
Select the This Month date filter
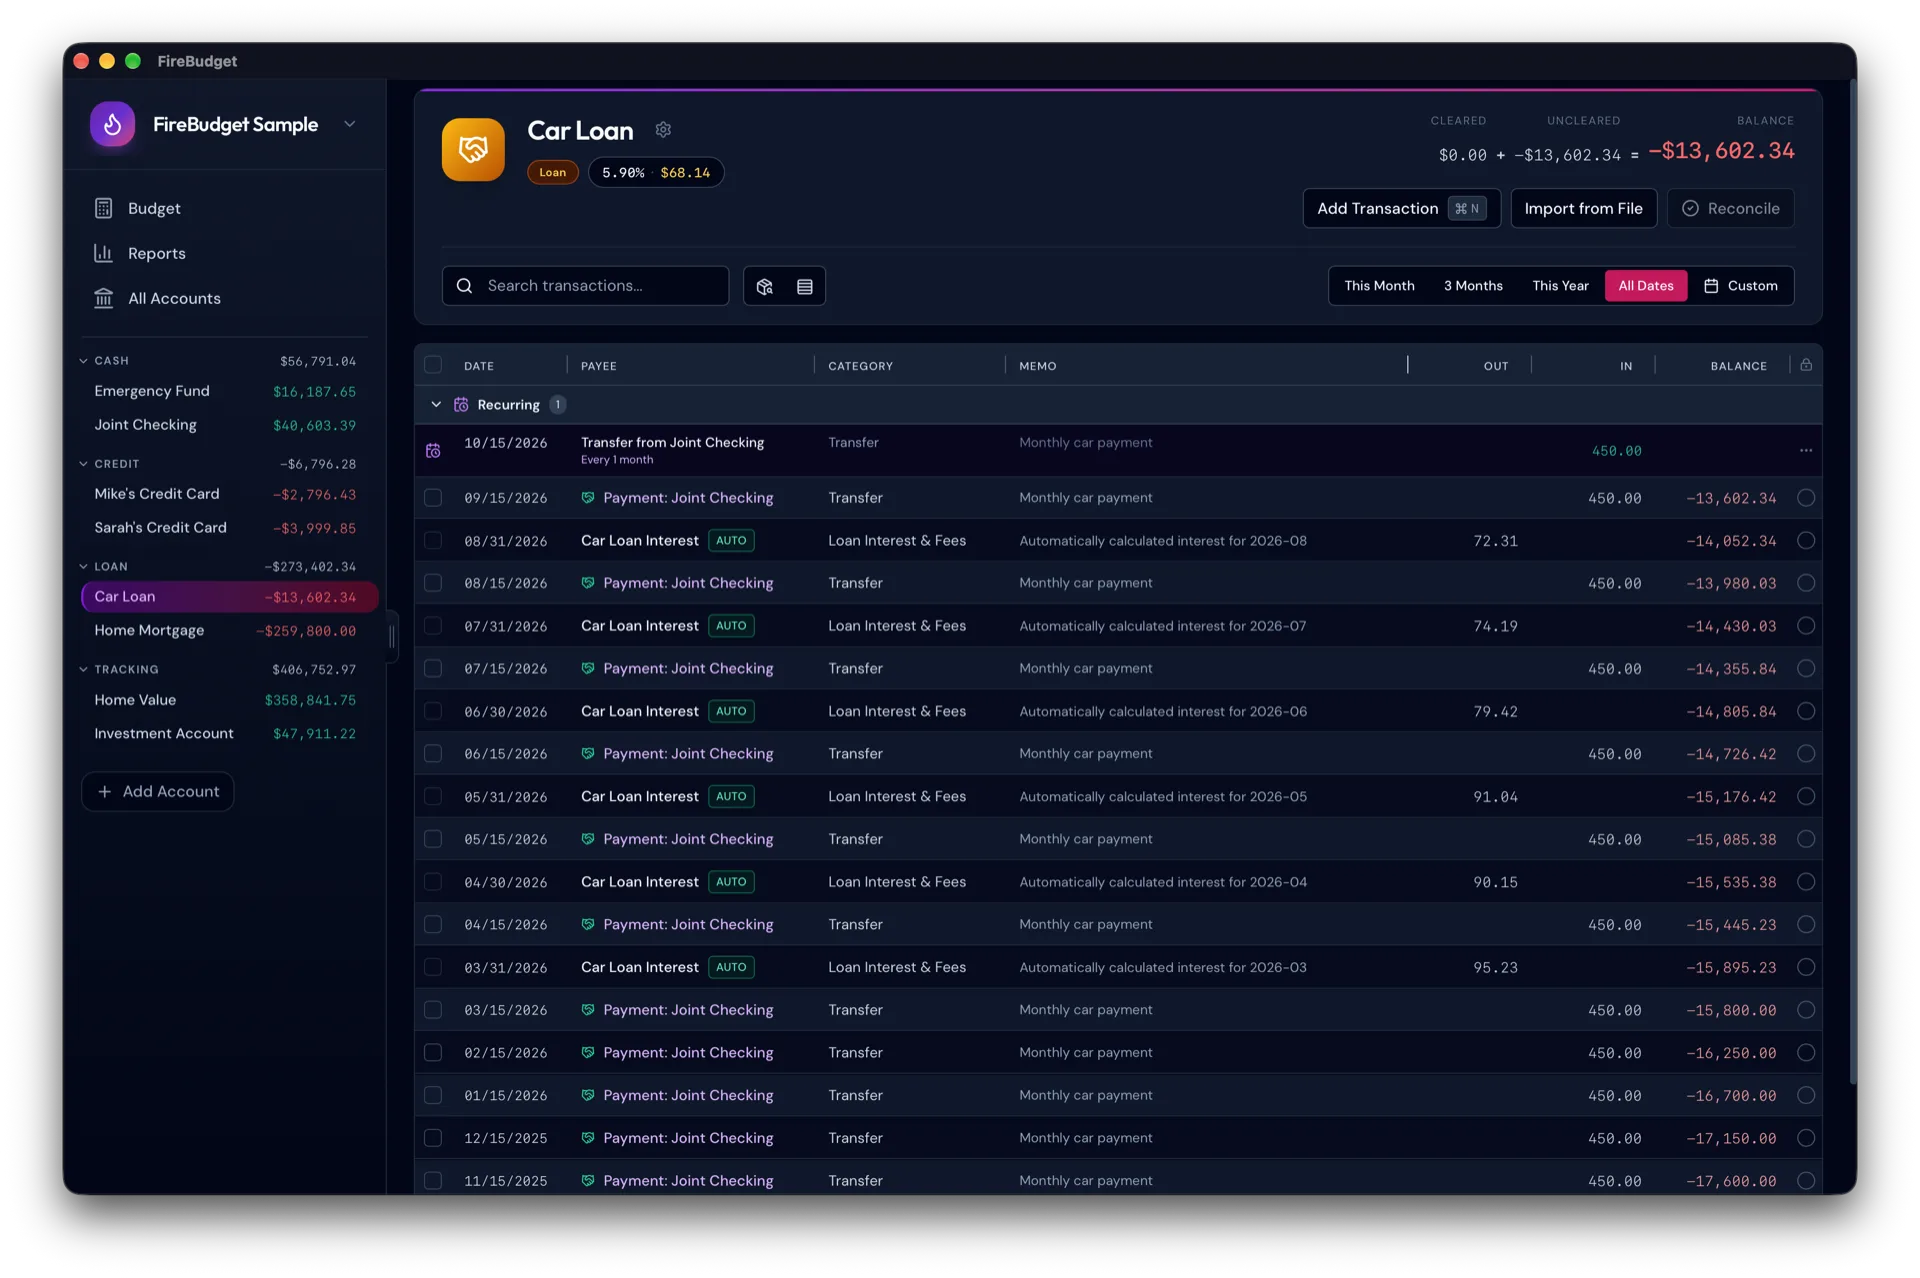coord(1379,286)
